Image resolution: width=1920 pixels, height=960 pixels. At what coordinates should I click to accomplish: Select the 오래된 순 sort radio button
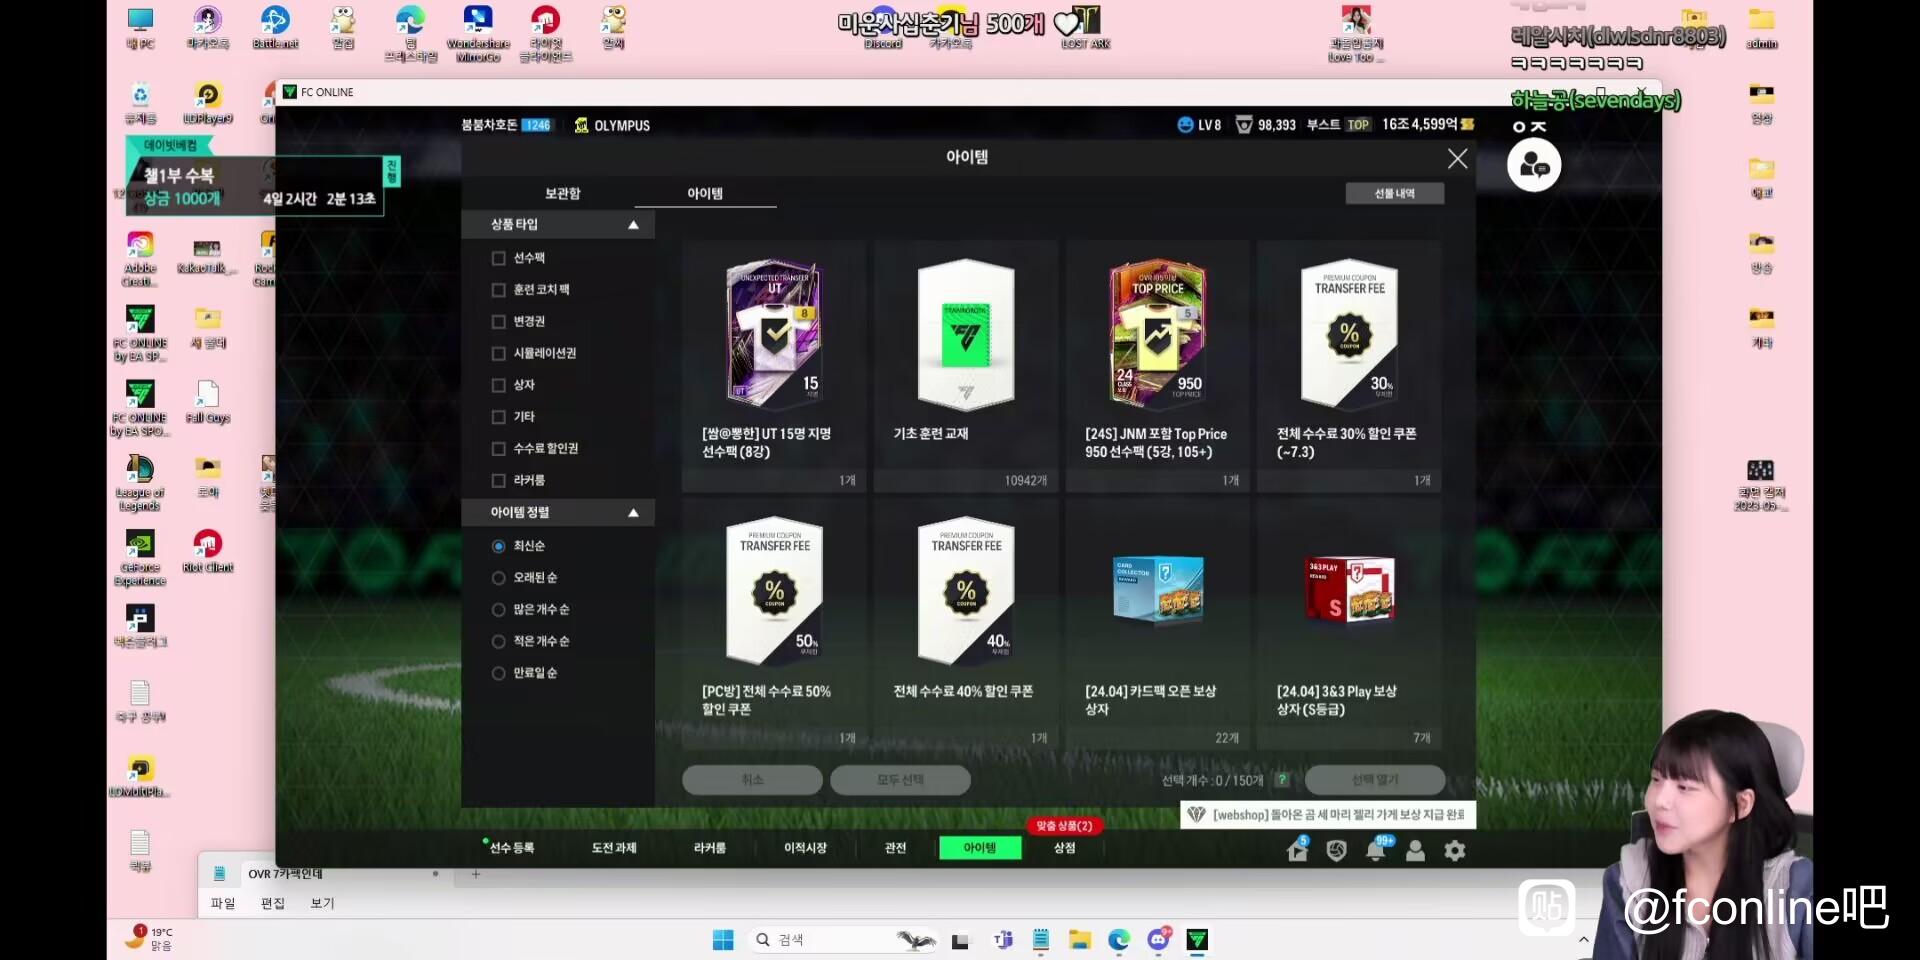[x=498, y=578]
